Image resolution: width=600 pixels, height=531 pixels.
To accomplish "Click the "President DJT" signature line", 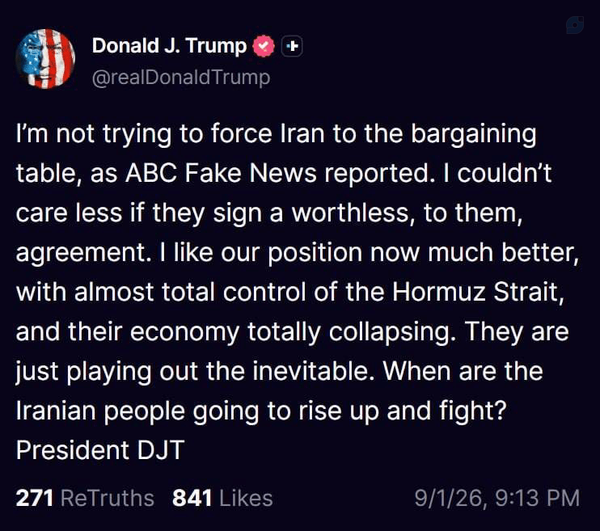I will click(100, 450).
